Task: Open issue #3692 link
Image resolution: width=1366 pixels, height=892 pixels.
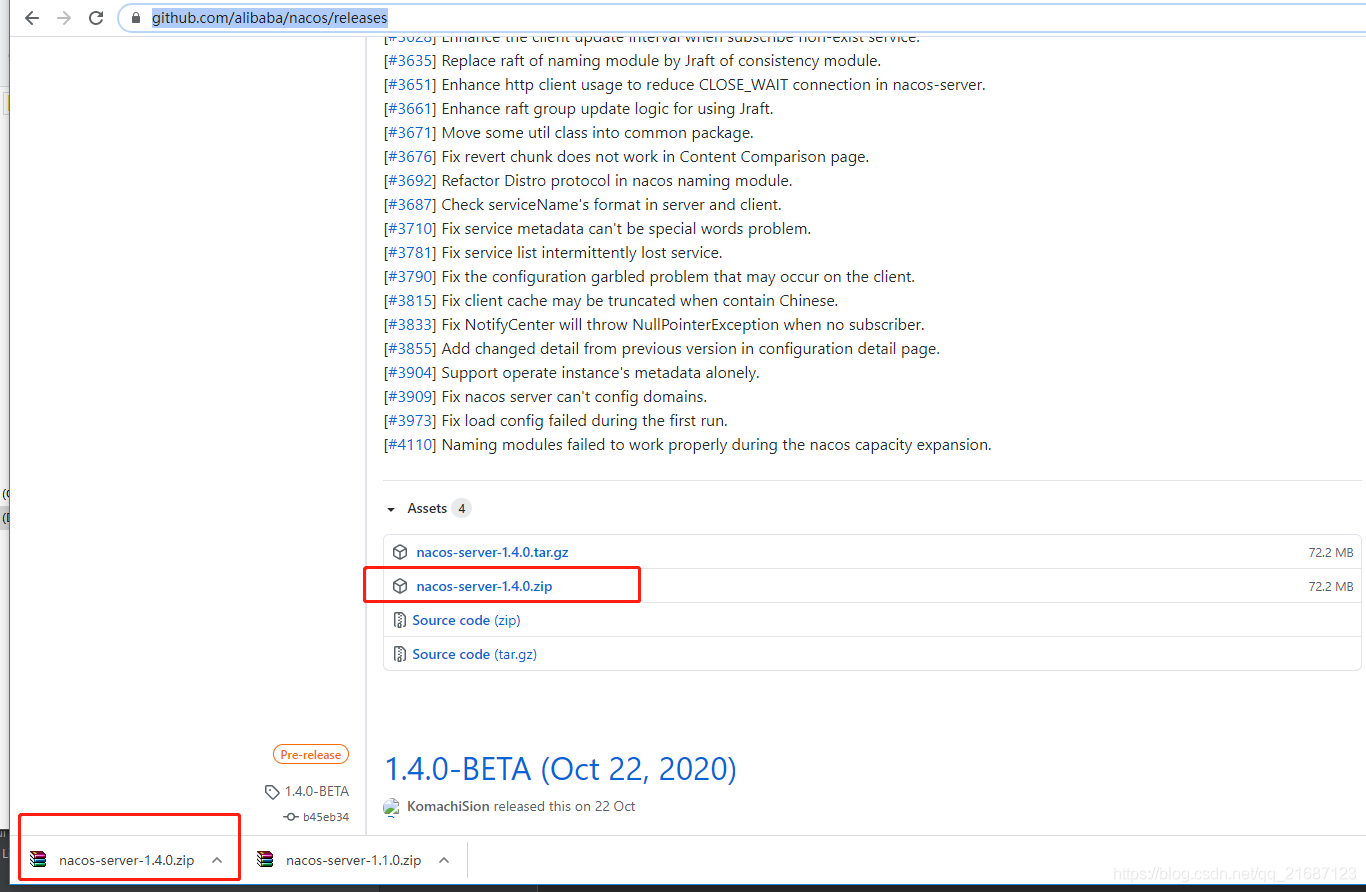Action: pyautogui.click(x=410, y=181)
